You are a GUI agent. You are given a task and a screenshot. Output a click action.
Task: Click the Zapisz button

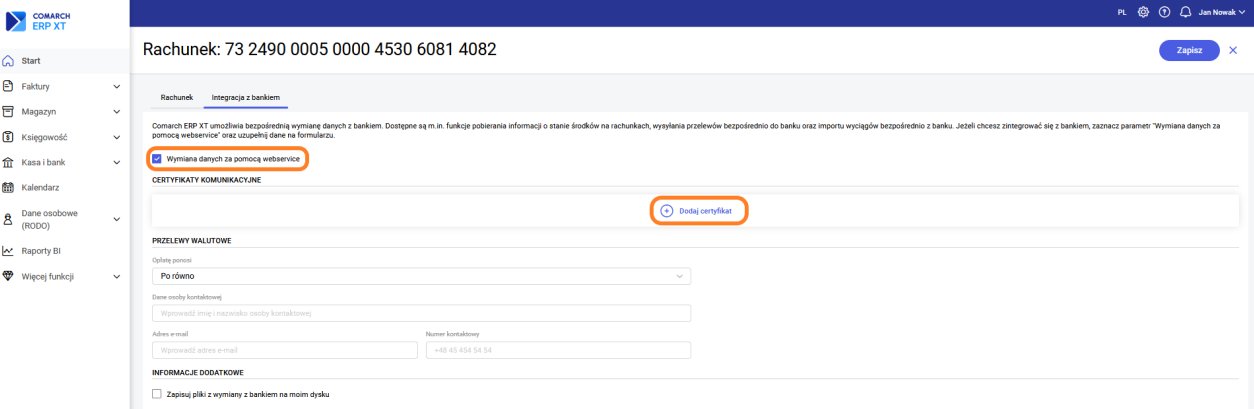(1188, 50)
